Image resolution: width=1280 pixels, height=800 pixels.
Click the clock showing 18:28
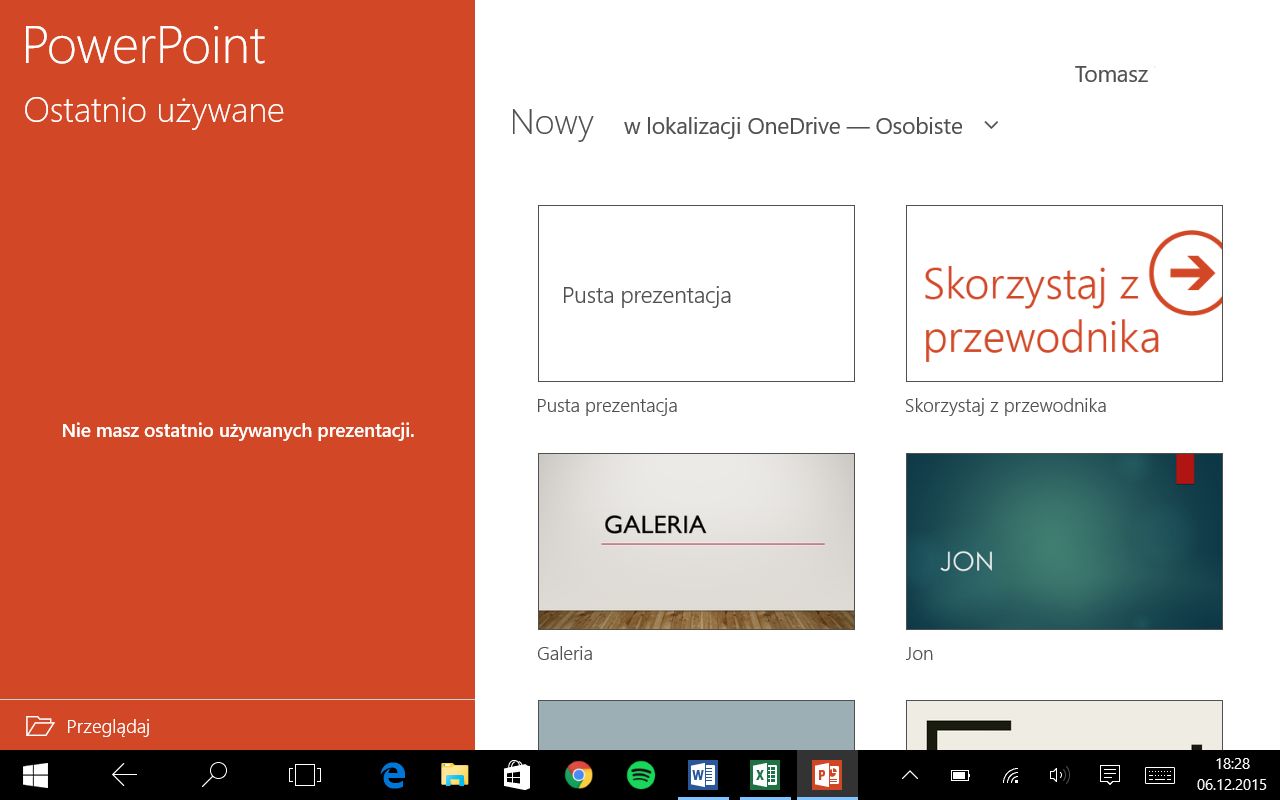[1232, 765]
